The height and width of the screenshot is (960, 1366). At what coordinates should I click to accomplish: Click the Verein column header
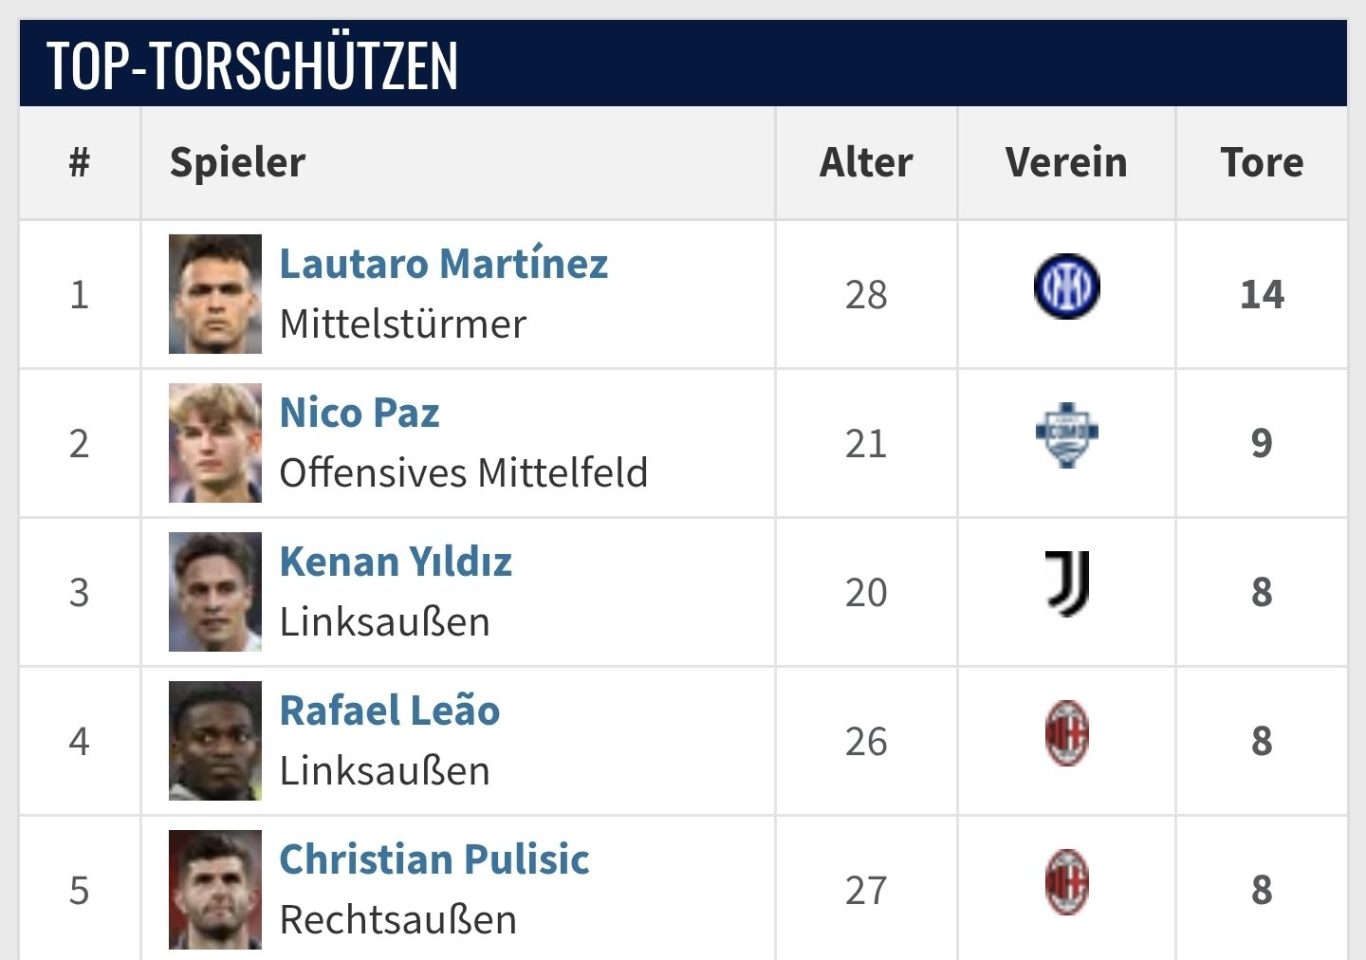coord(1066,162)
